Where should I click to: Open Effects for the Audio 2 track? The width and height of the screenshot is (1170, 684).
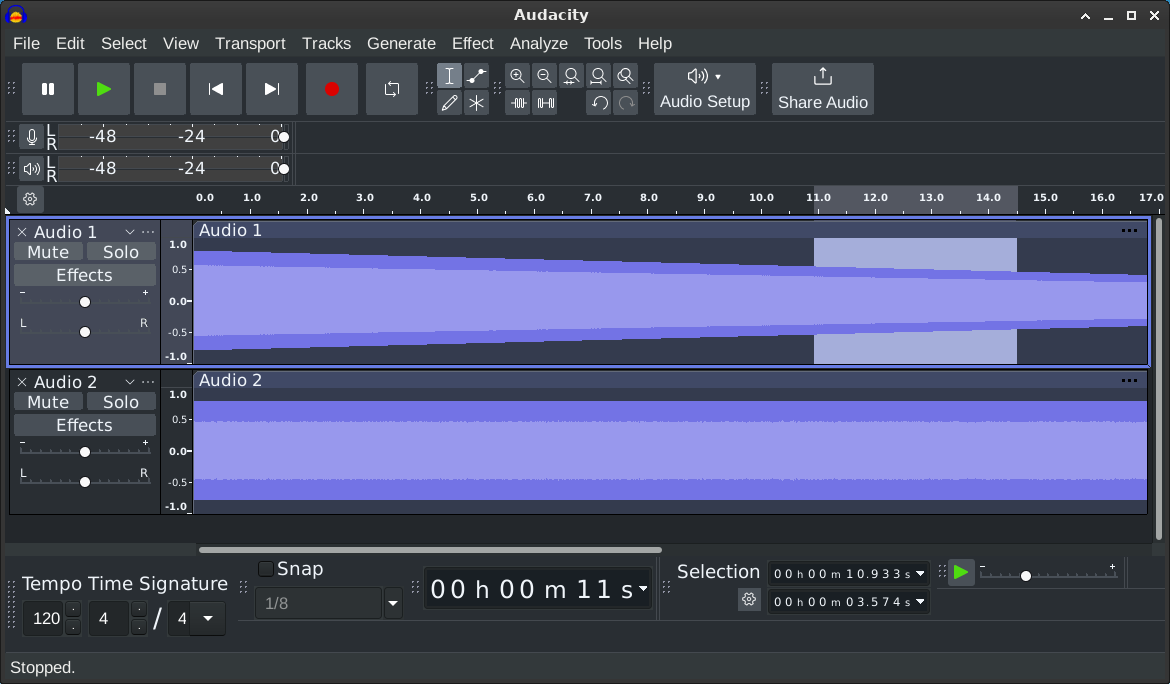[x=84, y=424]
